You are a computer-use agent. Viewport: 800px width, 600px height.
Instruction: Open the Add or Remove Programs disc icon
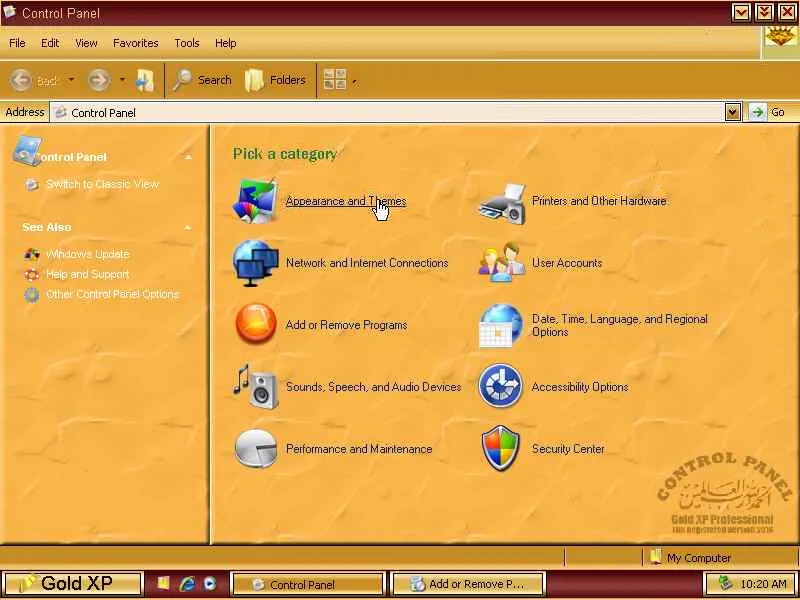click(256, 324)
